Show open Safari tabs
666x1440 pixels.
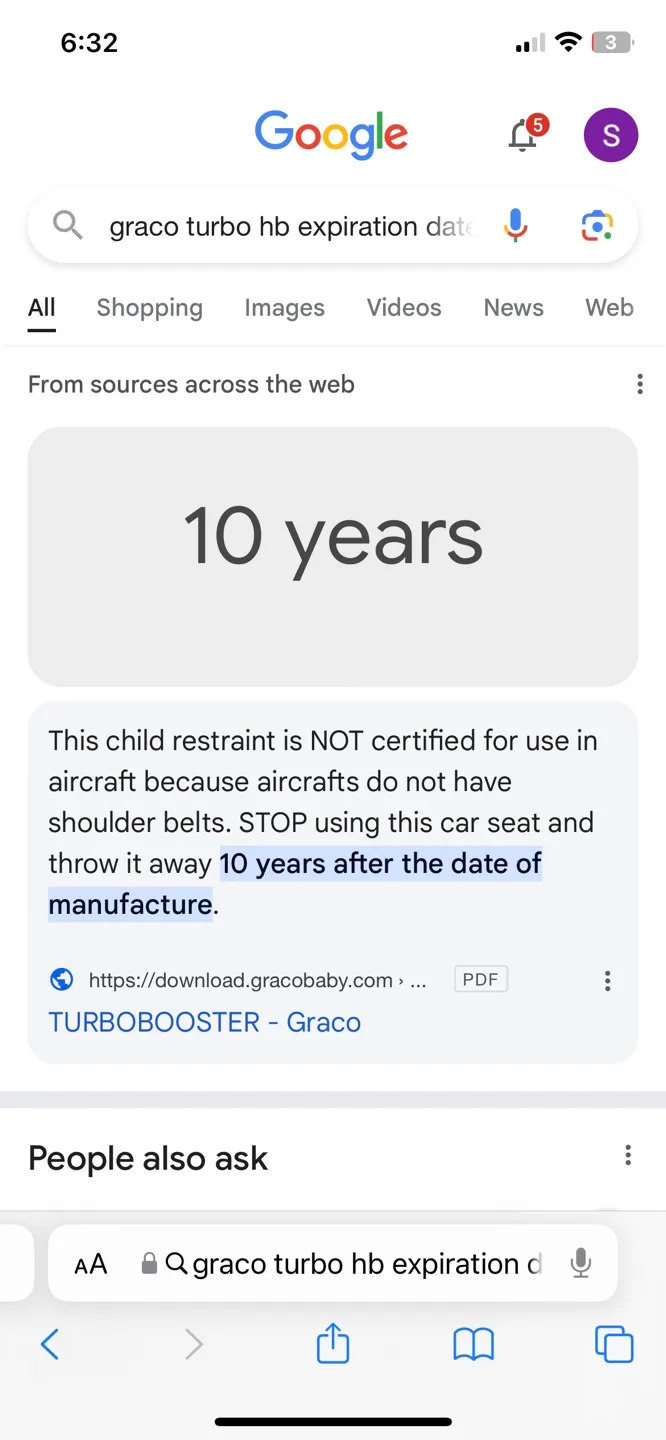point(614,1344)
